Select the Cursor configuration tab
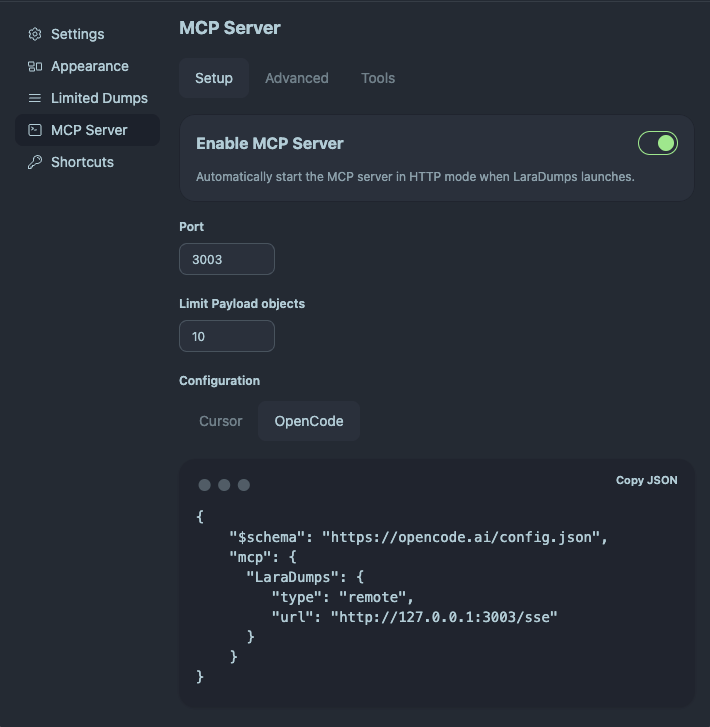The height and width of the screenshot is (727, 710). pos(221,421)
